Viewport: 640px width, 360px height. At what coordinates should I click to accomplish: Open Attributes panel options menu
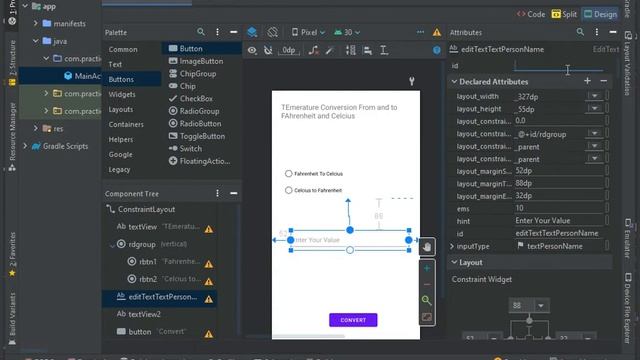(596, 32)
